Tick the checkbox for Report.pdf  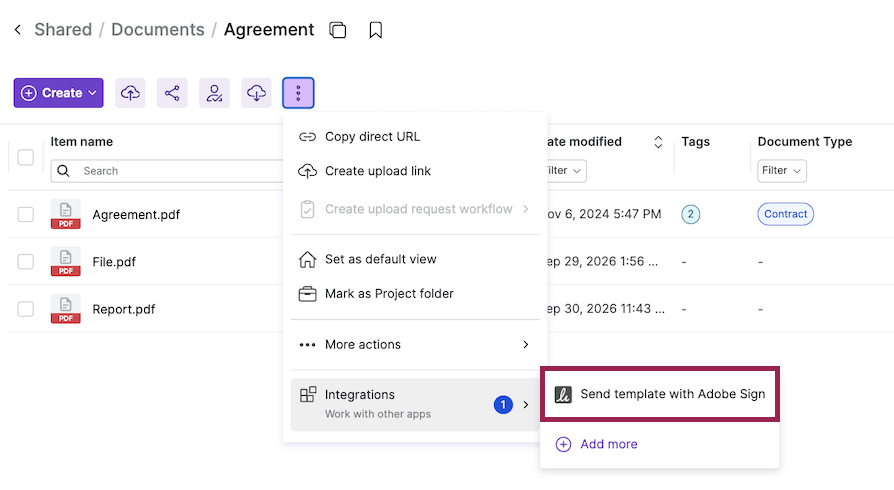tap(26, 309)
